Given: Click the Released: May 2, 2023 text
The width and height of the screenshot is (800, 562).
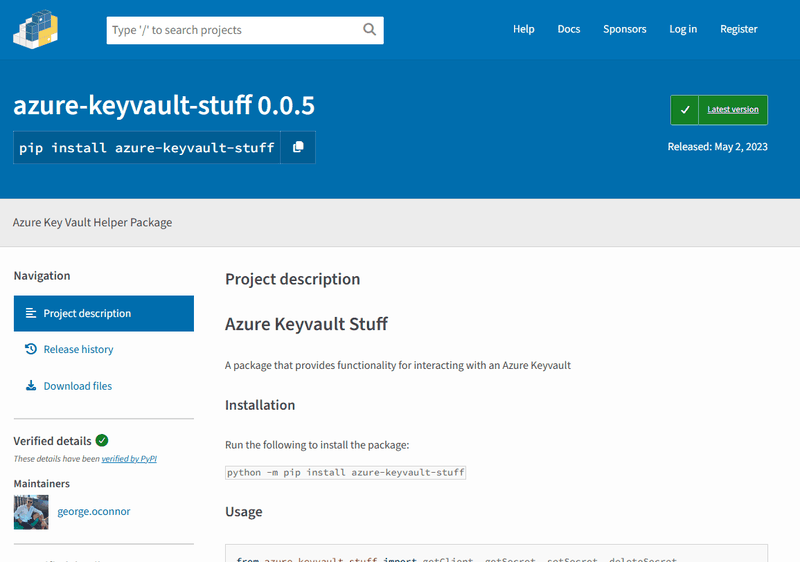Looking at the screenshot, I should click(717, 146).
